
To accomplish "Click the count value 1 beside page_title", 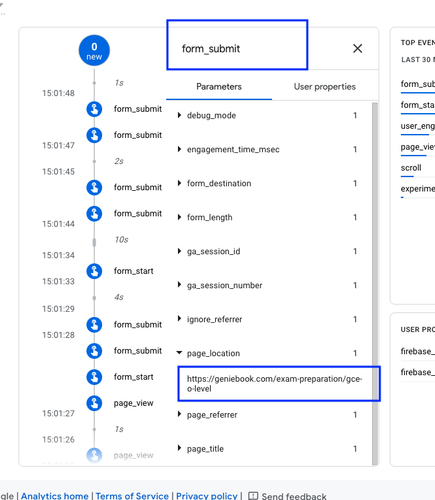I will click(x=355, y=449).
